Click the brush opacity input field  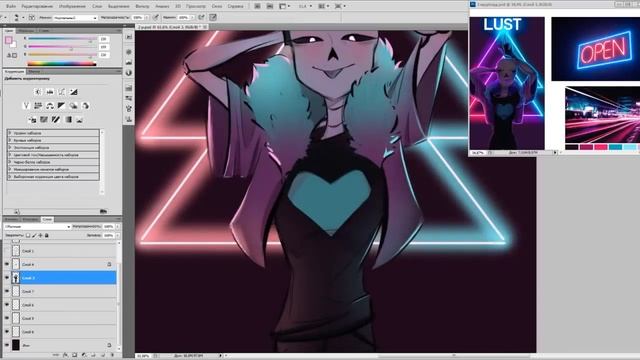[x=138, y=18]
